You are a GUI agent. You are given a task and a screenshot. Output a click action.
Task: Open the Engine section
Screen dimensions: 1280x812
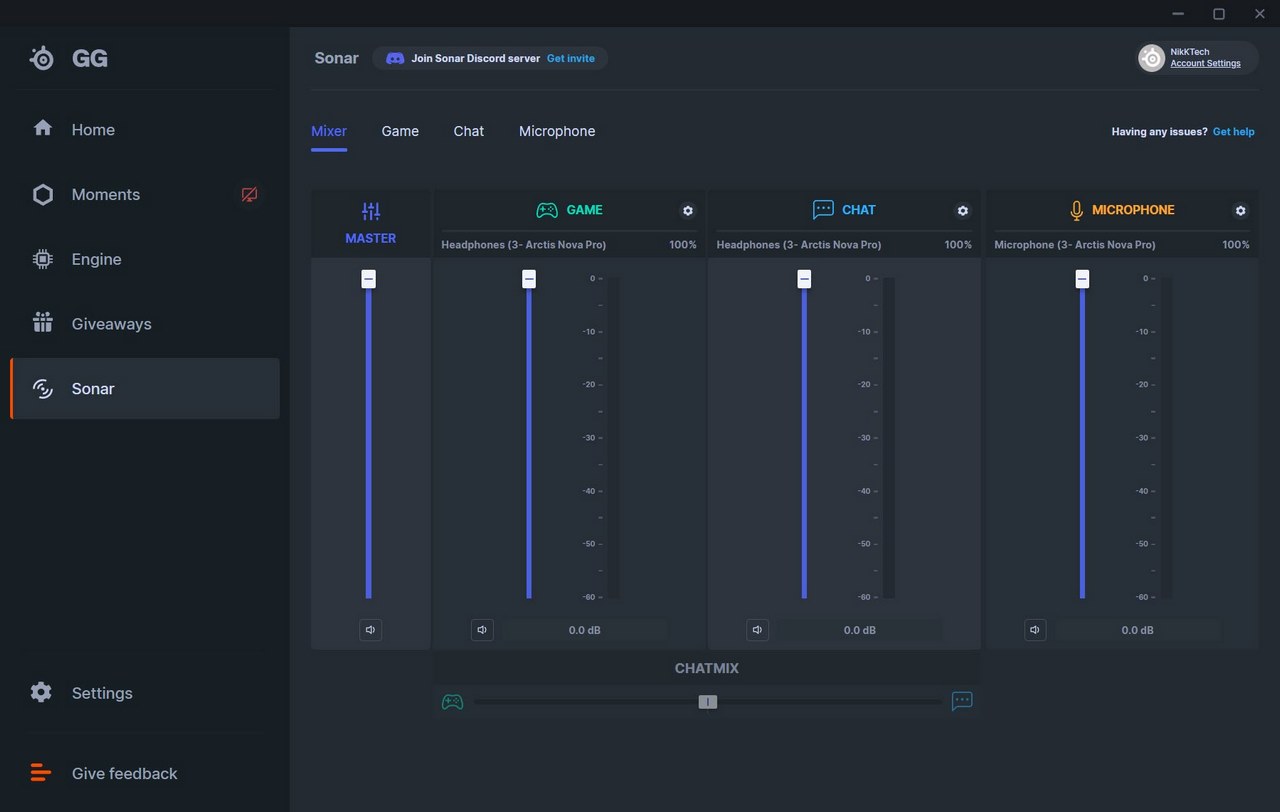145,259
